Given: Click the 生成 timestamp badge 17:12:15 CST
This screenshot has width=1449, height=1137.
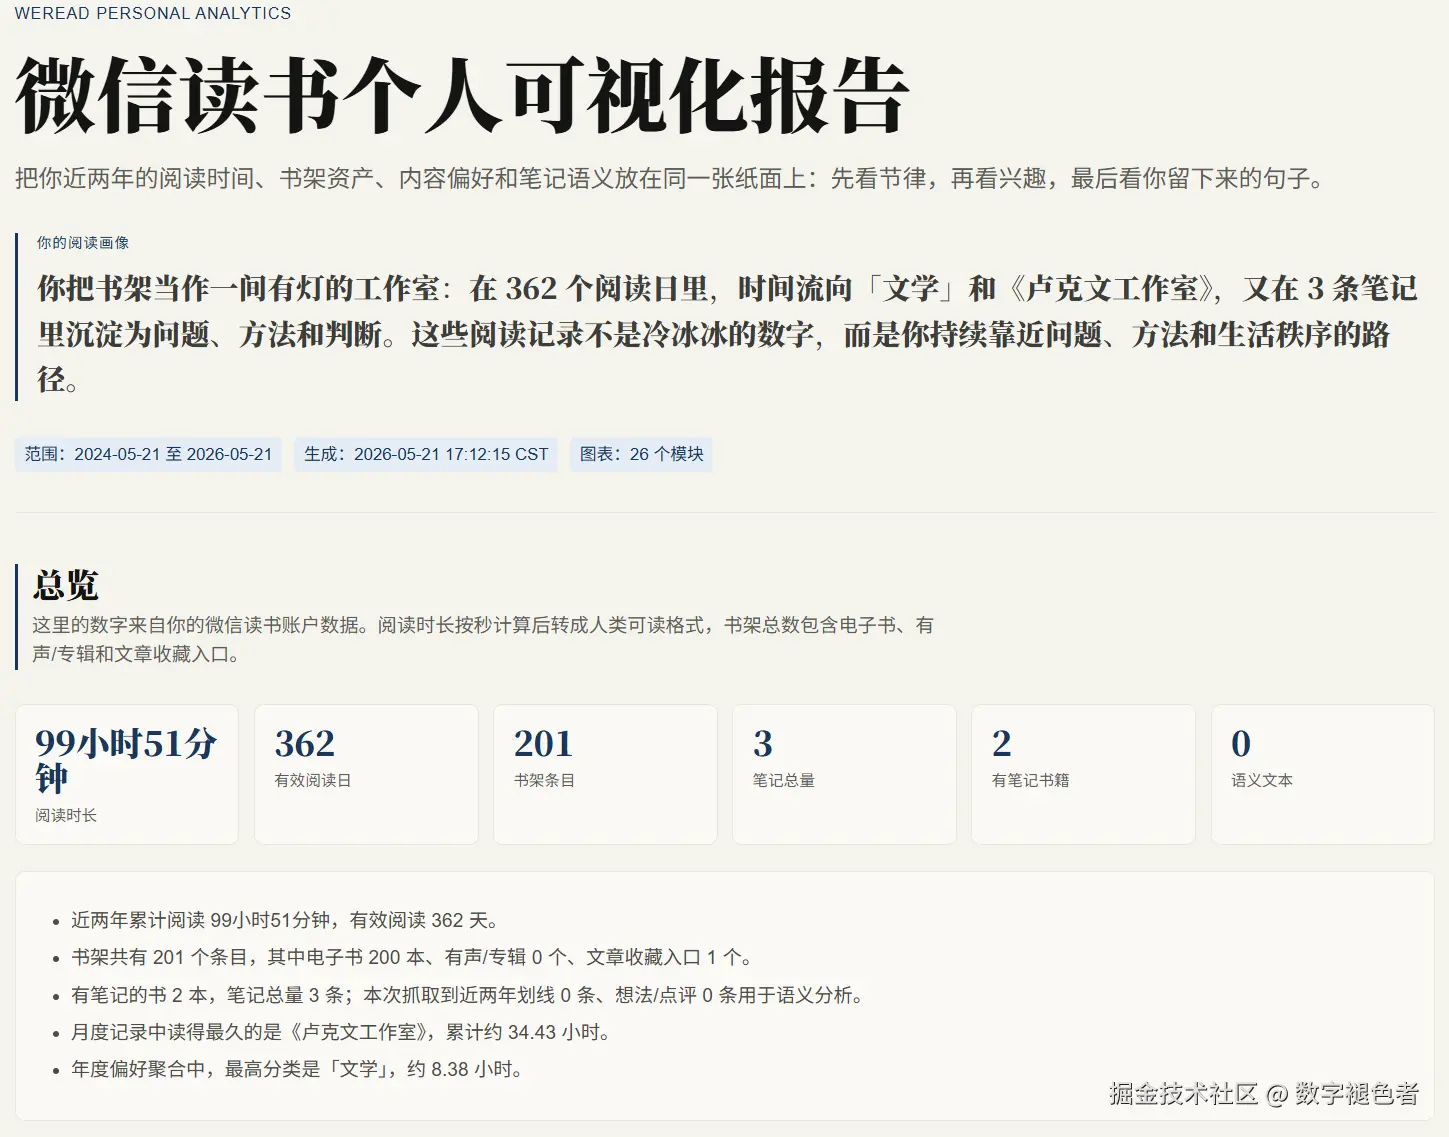Looking at the screenshot, I should click(x=426, y=454).
